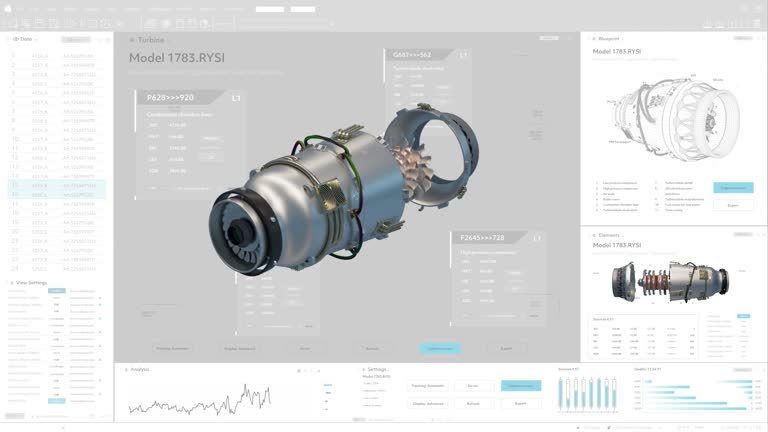Click the icon left of the Turbine title

tap(129, 39)
